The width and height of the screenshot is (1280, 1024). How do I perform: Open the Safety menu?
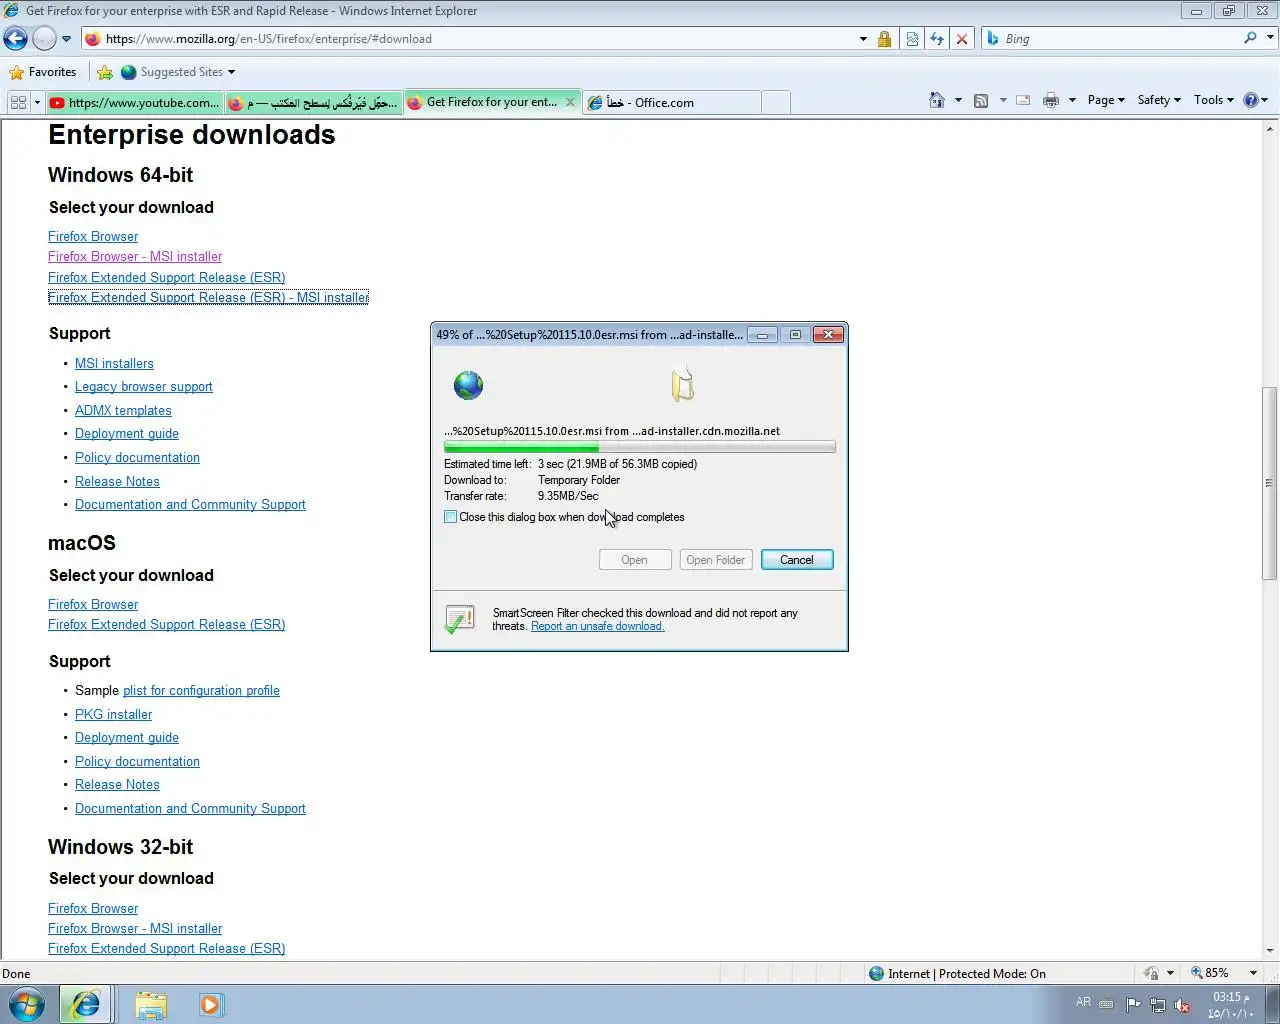[x=1159, y=100]
